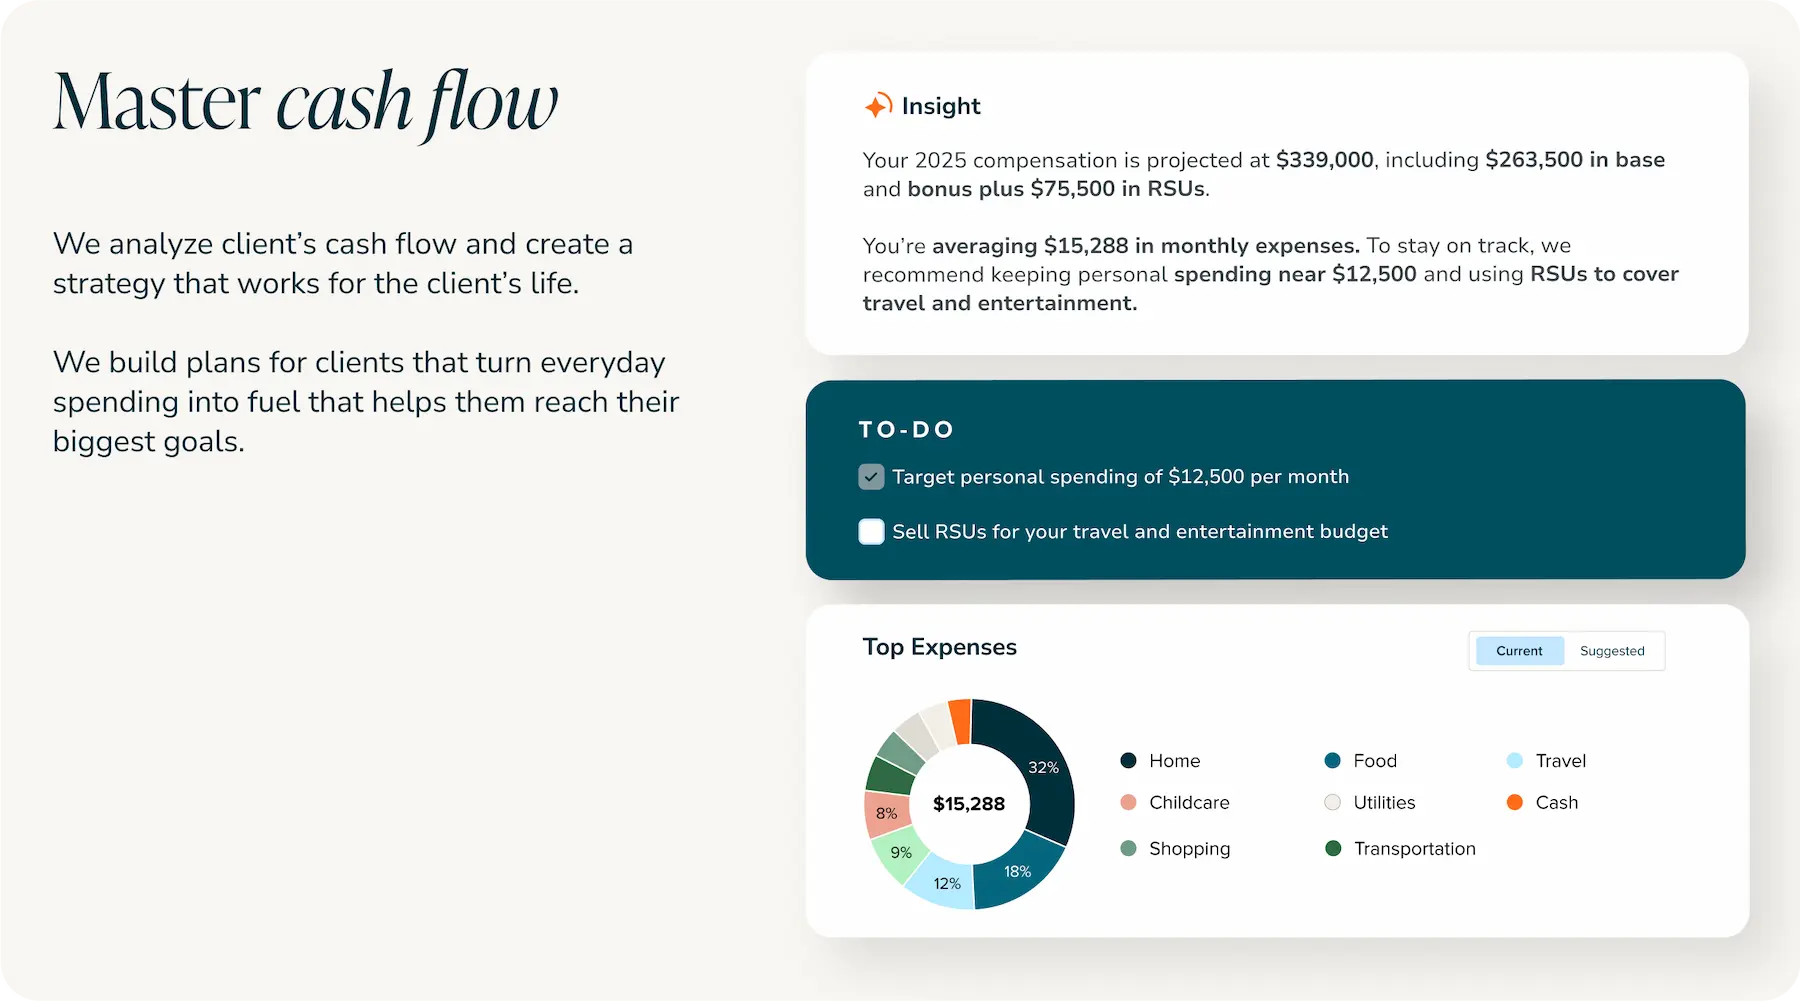Click the Food legend color dot
This screenshot has height=1001, width=1800.
[1332, 761]
